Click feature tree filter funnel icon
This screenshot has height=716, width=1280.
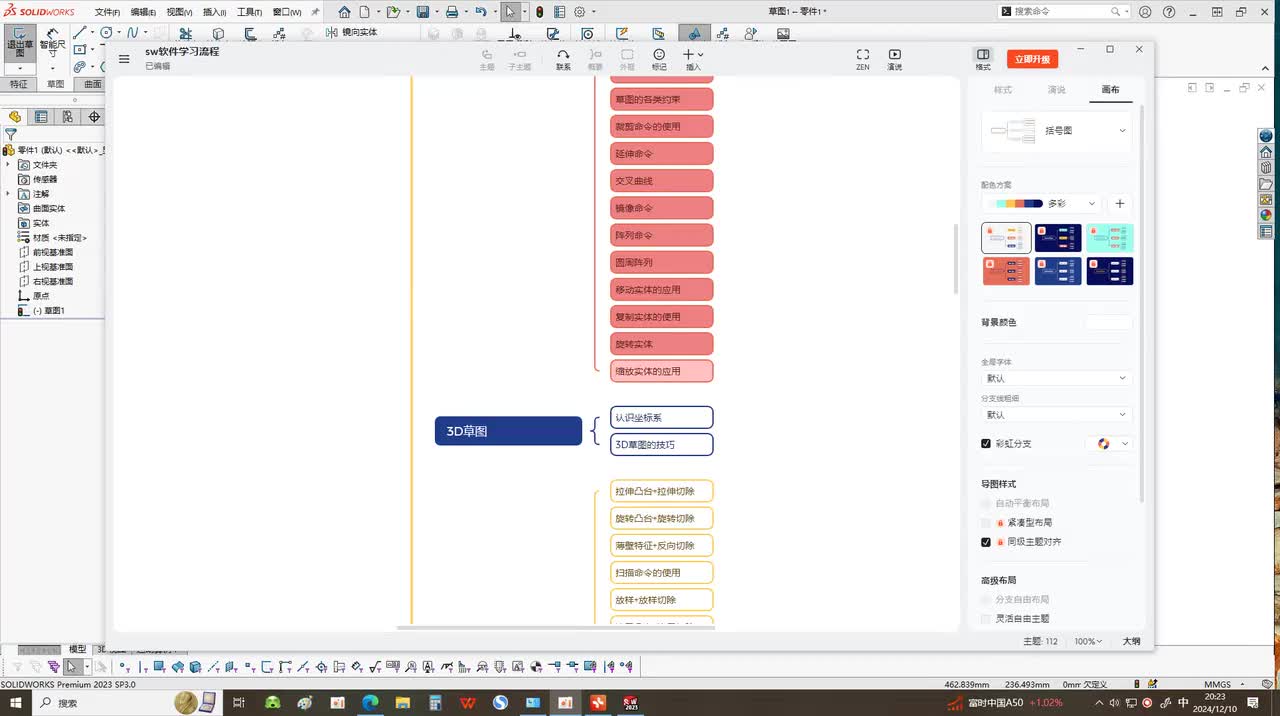(x=11, y=134)
